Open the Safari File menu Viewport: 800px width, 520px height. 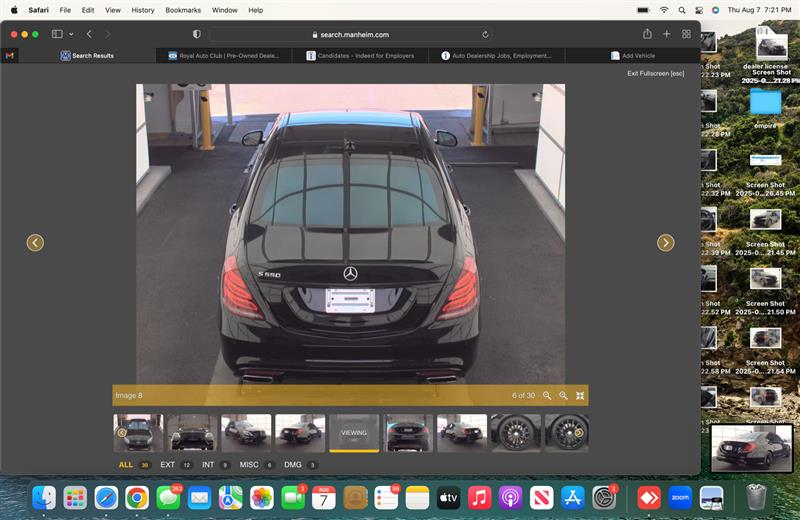point(65,10)
